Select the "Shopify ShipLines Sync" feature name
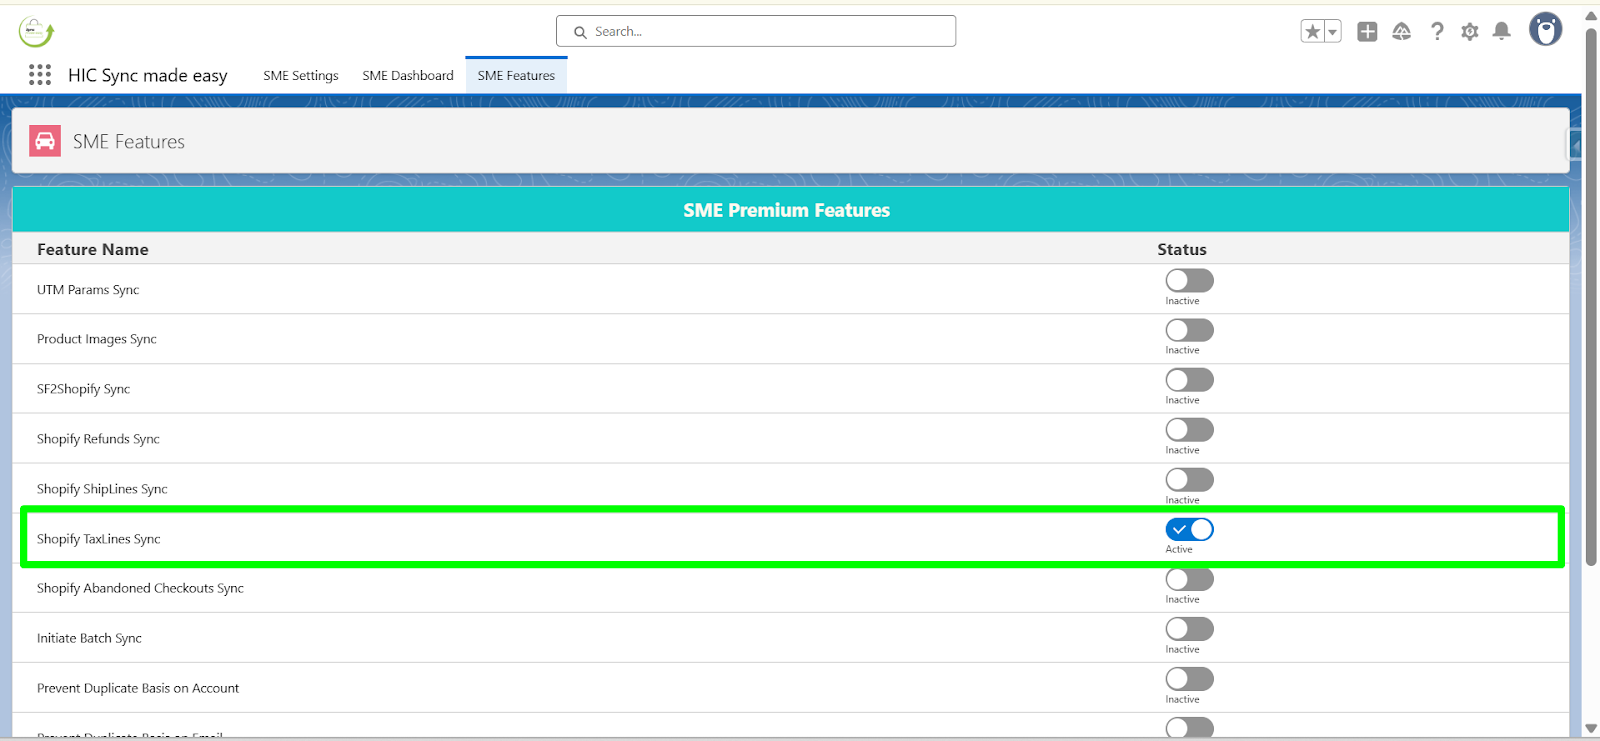1600x741 pixels. 102,489
